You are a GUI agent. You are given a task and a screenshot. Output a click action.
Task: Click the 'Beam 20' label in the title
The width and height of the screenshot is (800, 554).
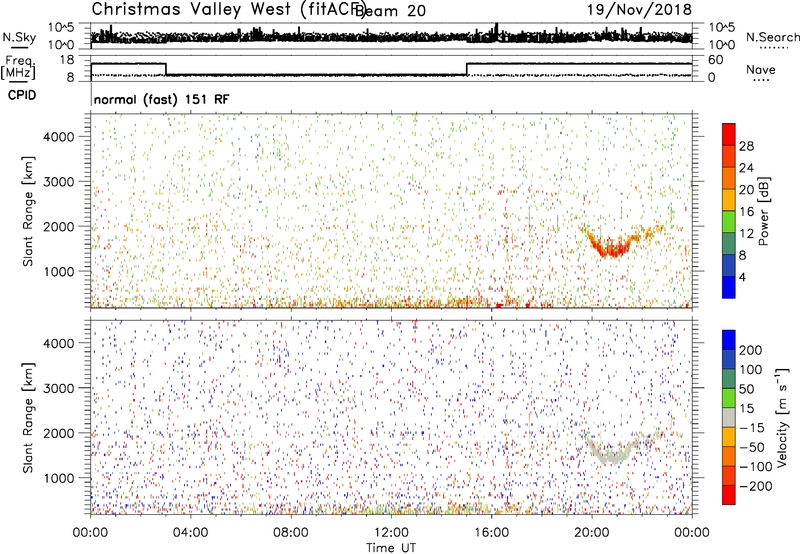tap(390, 11)
